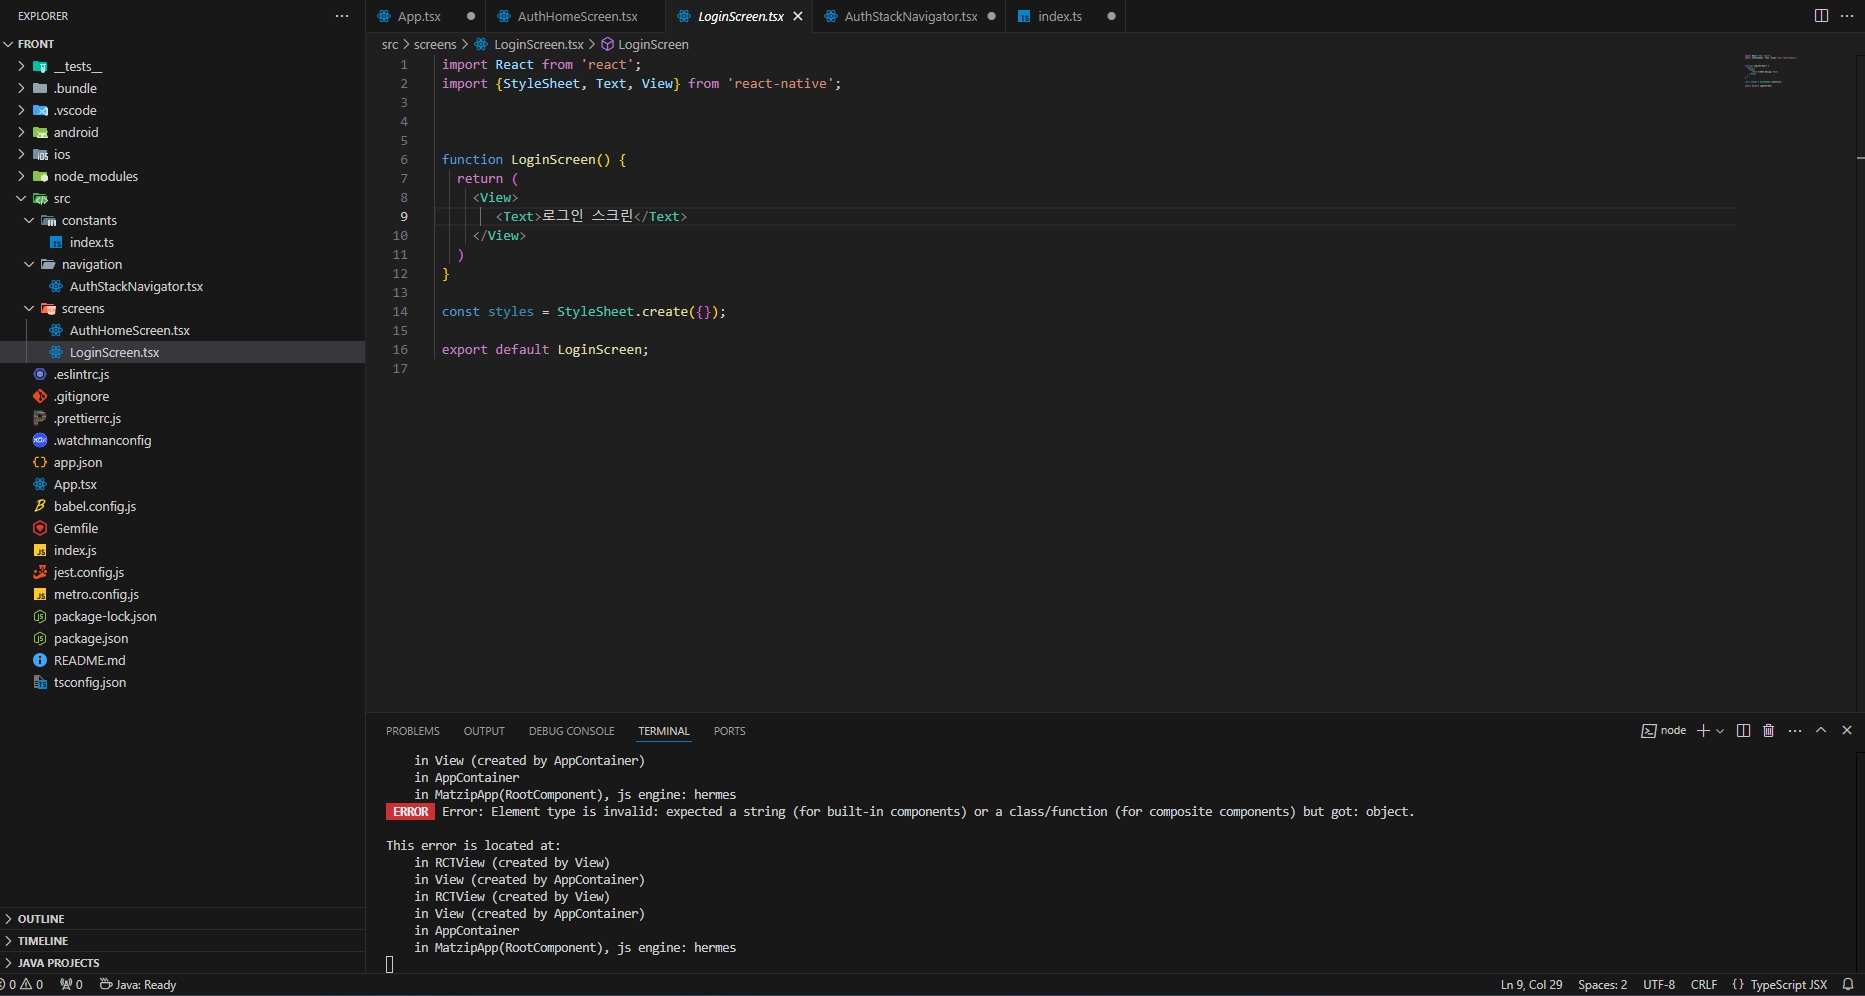The height and width of the screenshot is (996, 1865).
Task: Click Java: Ready status indicator
Action: click(x=138, y=985)
